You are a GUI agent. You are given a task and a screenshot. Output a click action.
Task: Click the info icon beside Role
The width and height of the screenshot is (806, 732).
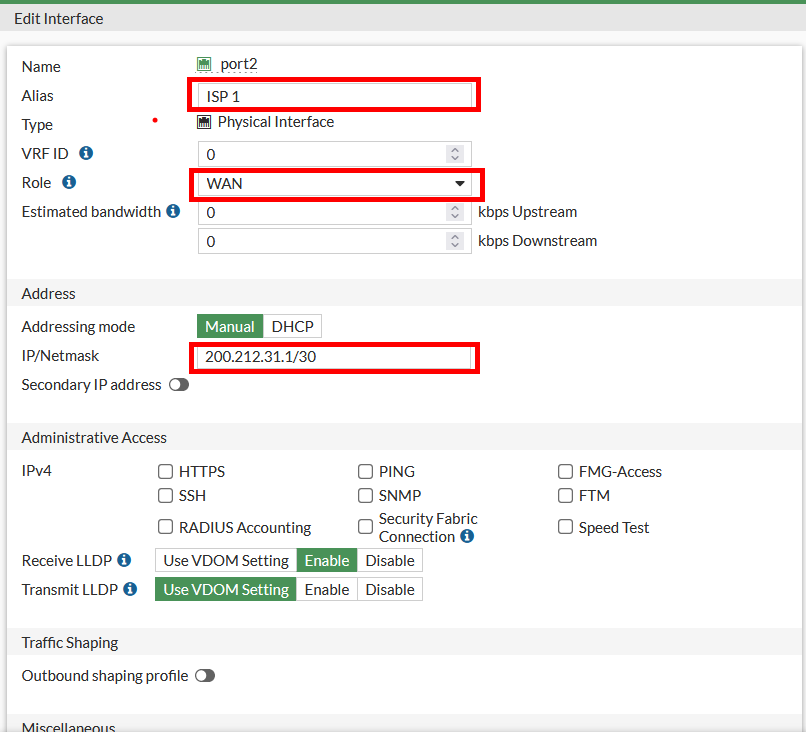69,183
